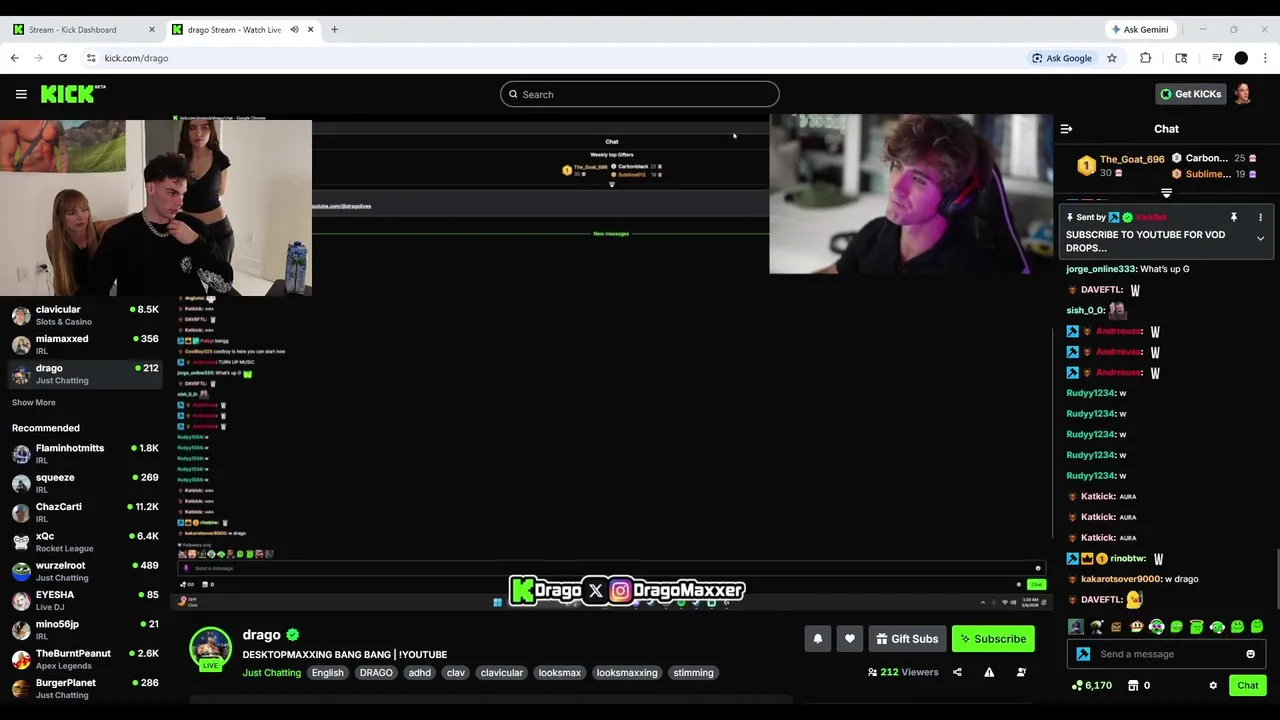This screenshot has width=1280, height=720.
Task: Open site information icon in address bar
Action: tap(91, 58)
